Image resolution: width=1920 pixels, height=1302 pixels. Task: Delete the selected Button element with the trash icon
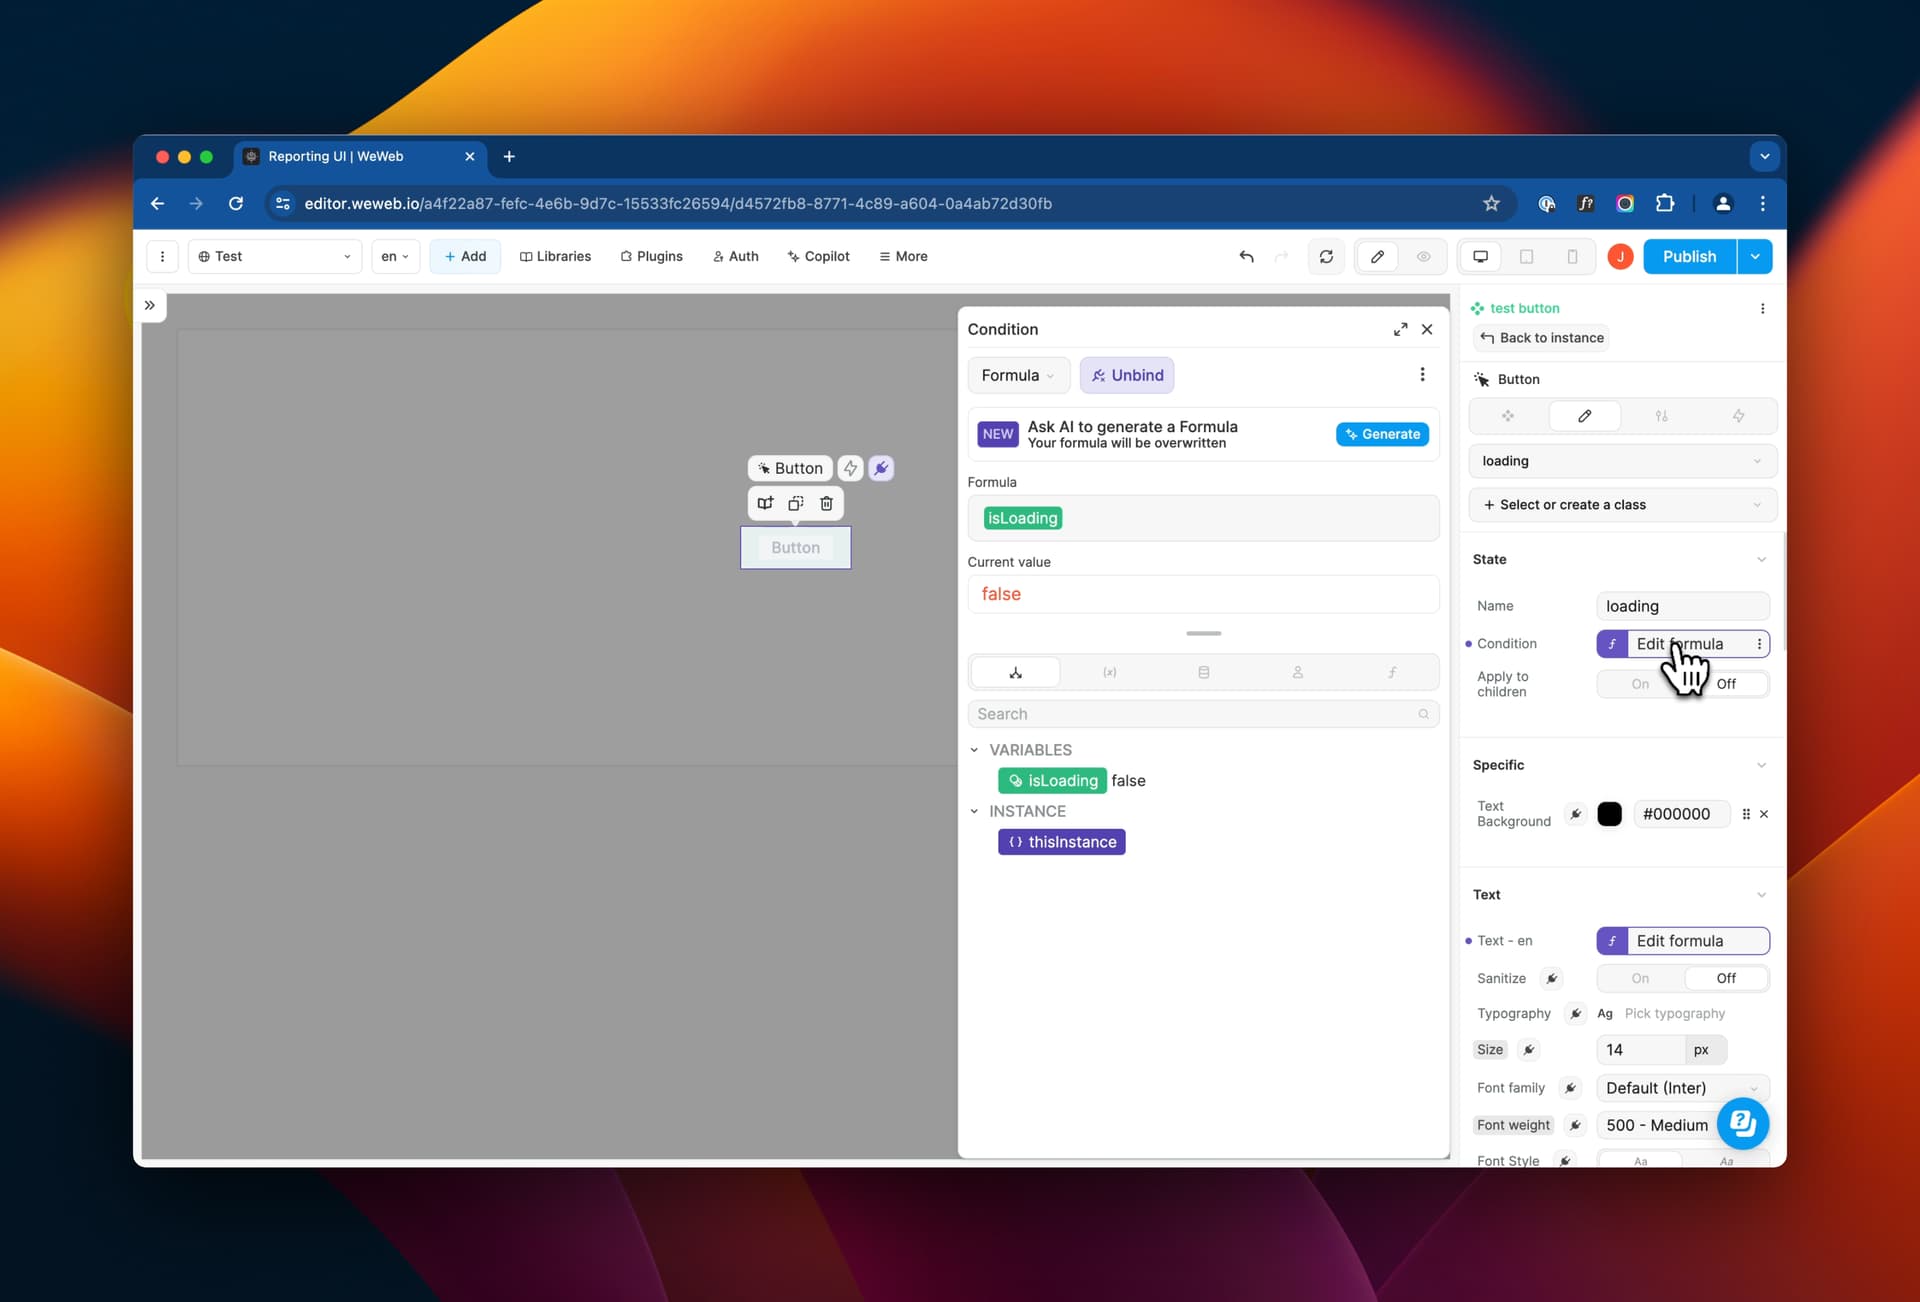826,503
